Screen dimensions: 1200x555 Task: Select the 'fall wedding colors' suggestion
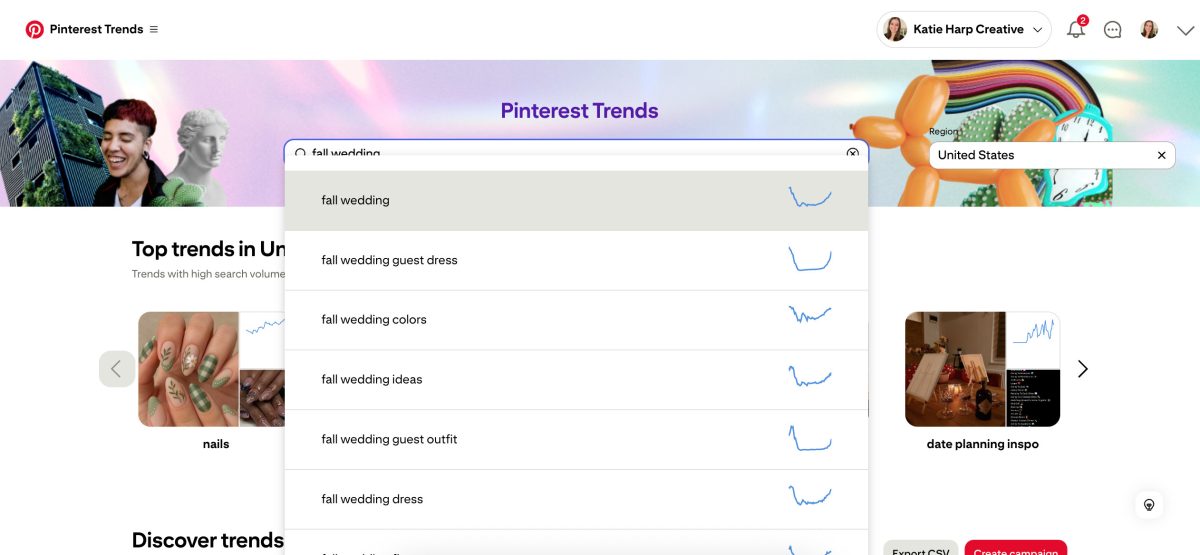tap(576, 320)
